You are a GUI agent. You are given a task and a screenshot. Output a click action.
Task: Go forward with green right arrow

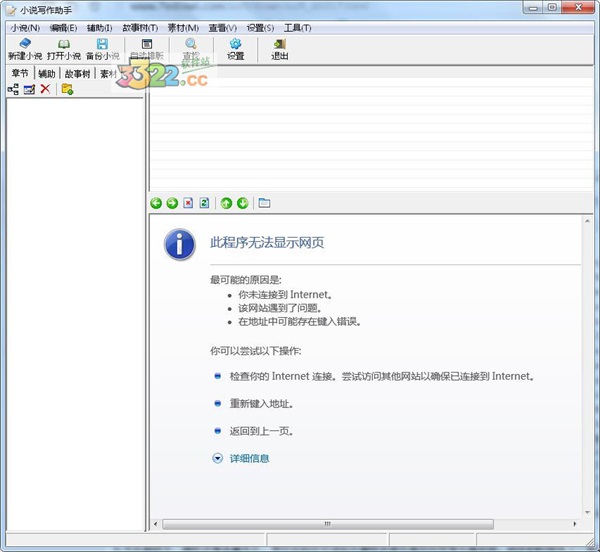(x=172, y=203)
